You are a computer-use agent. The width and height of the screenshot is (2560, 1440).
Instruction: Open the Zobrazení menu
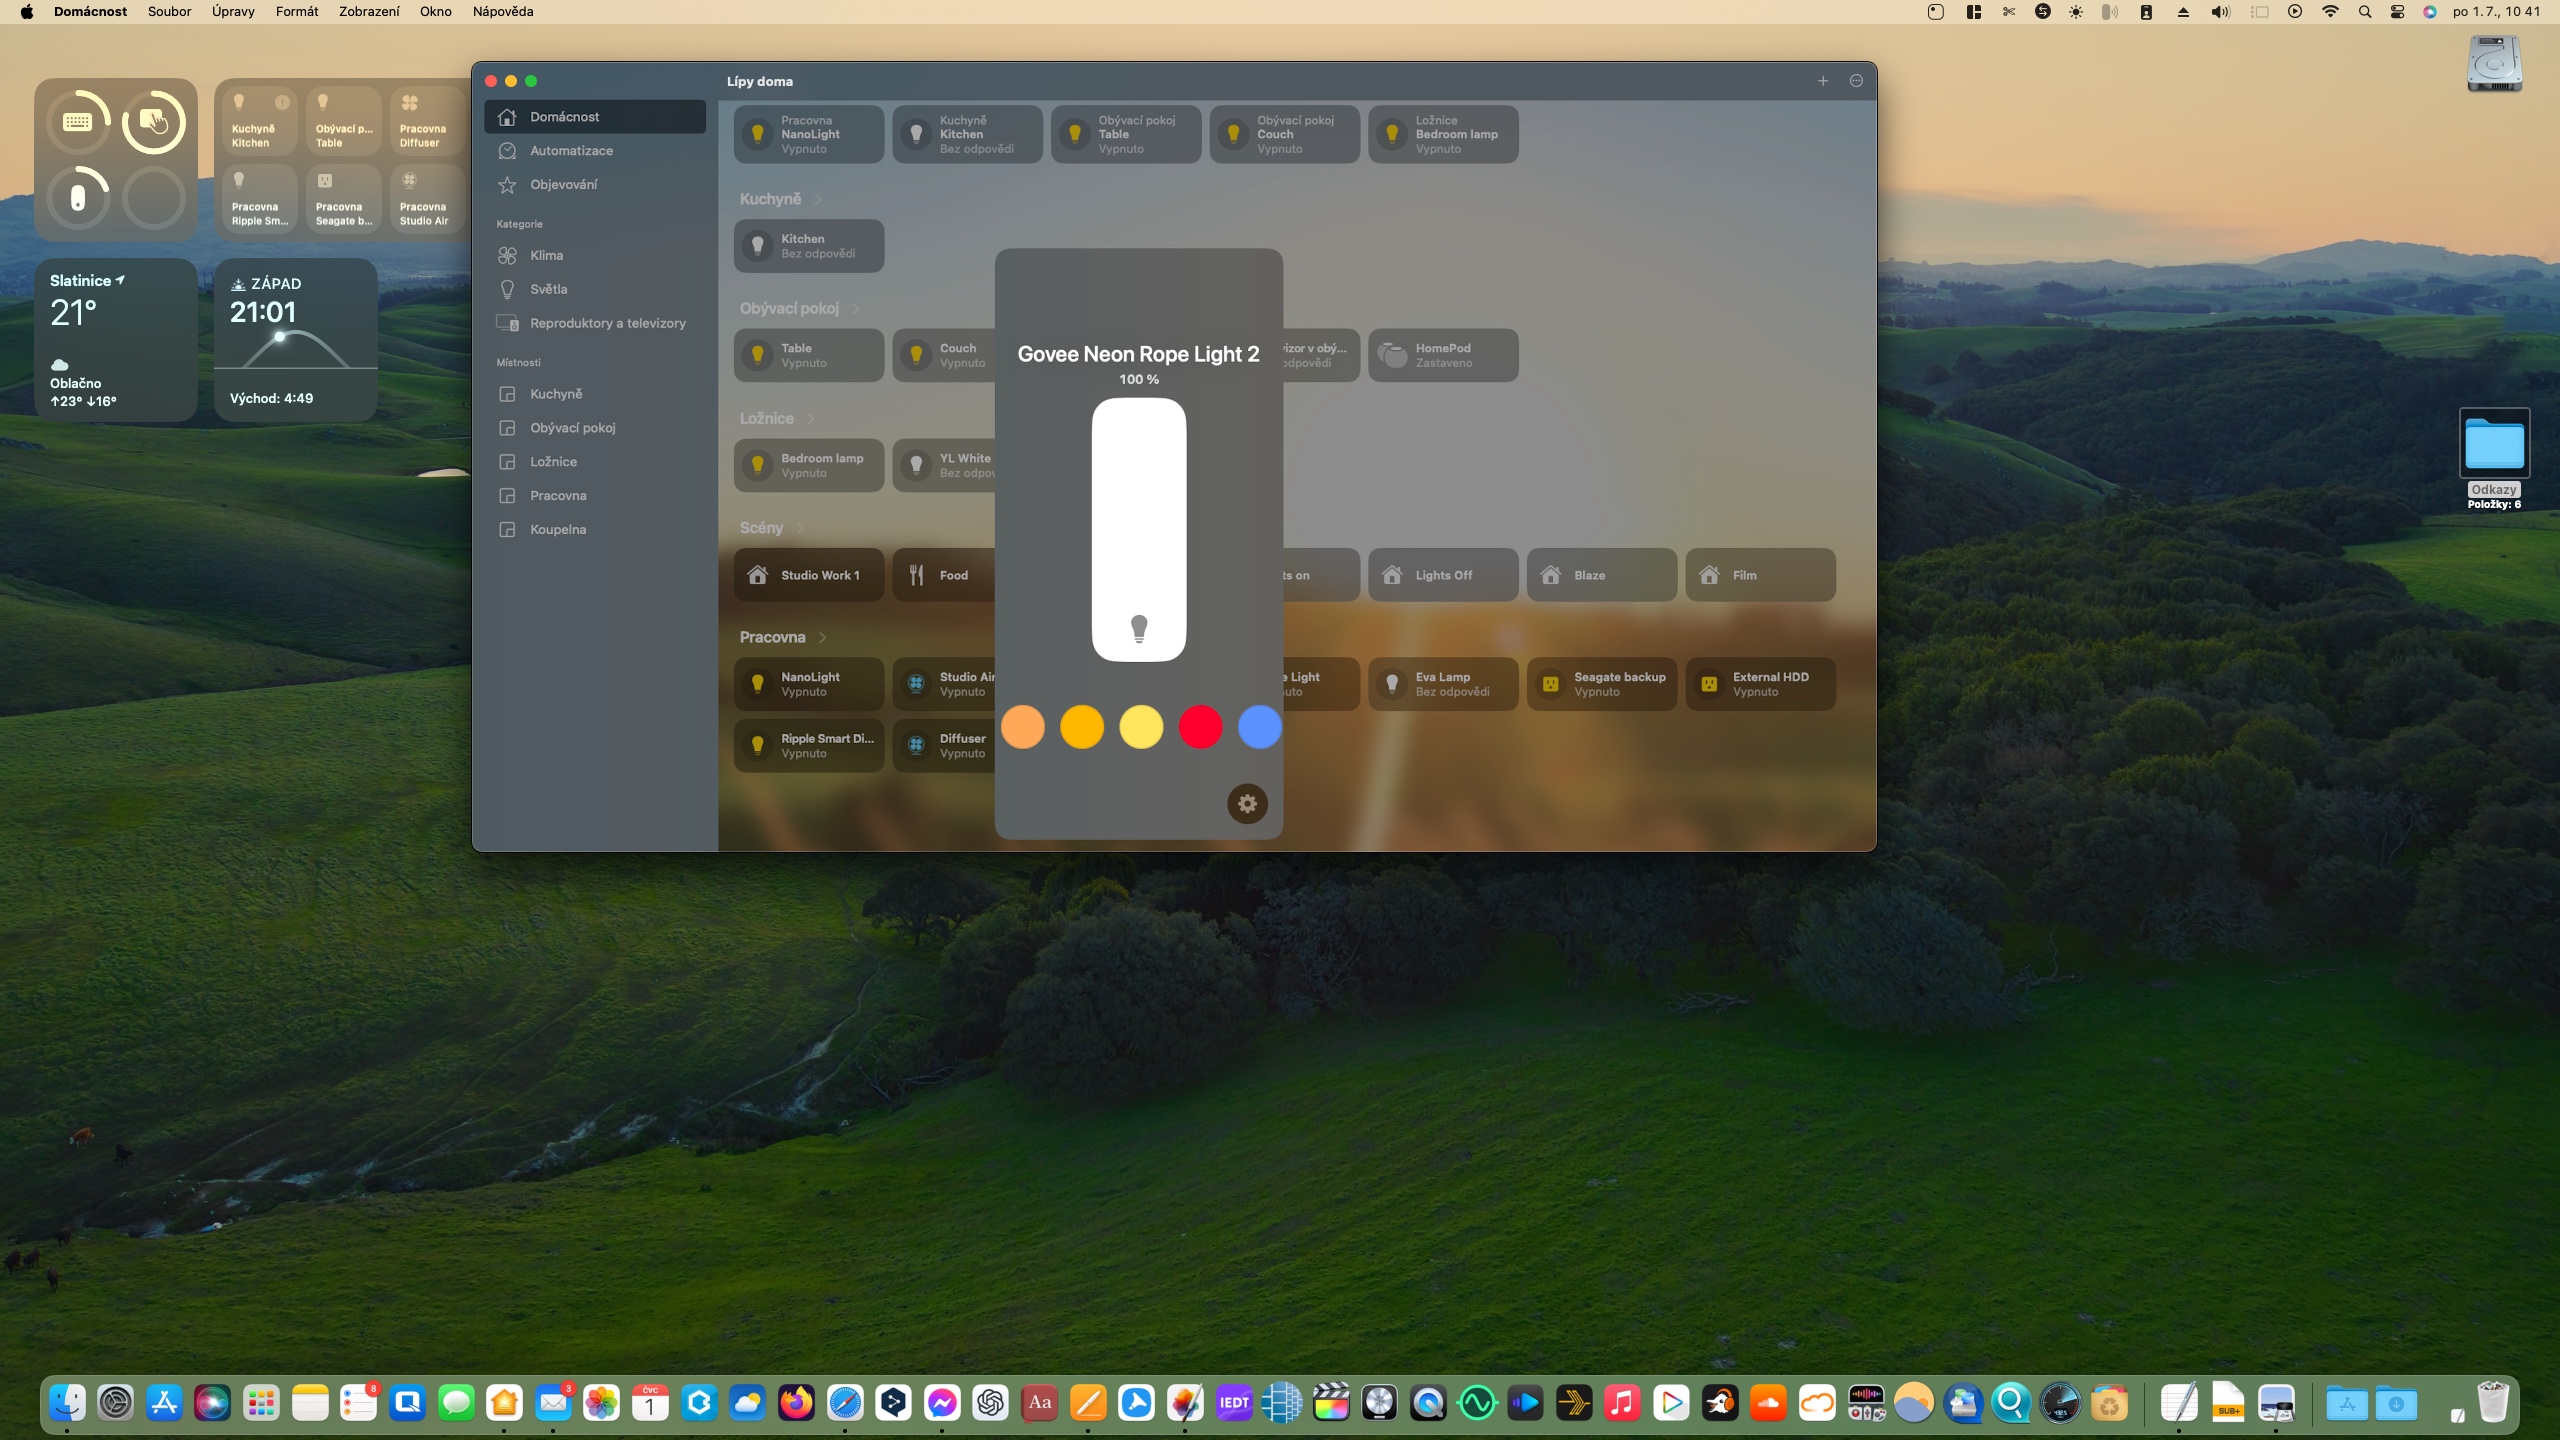368,12
